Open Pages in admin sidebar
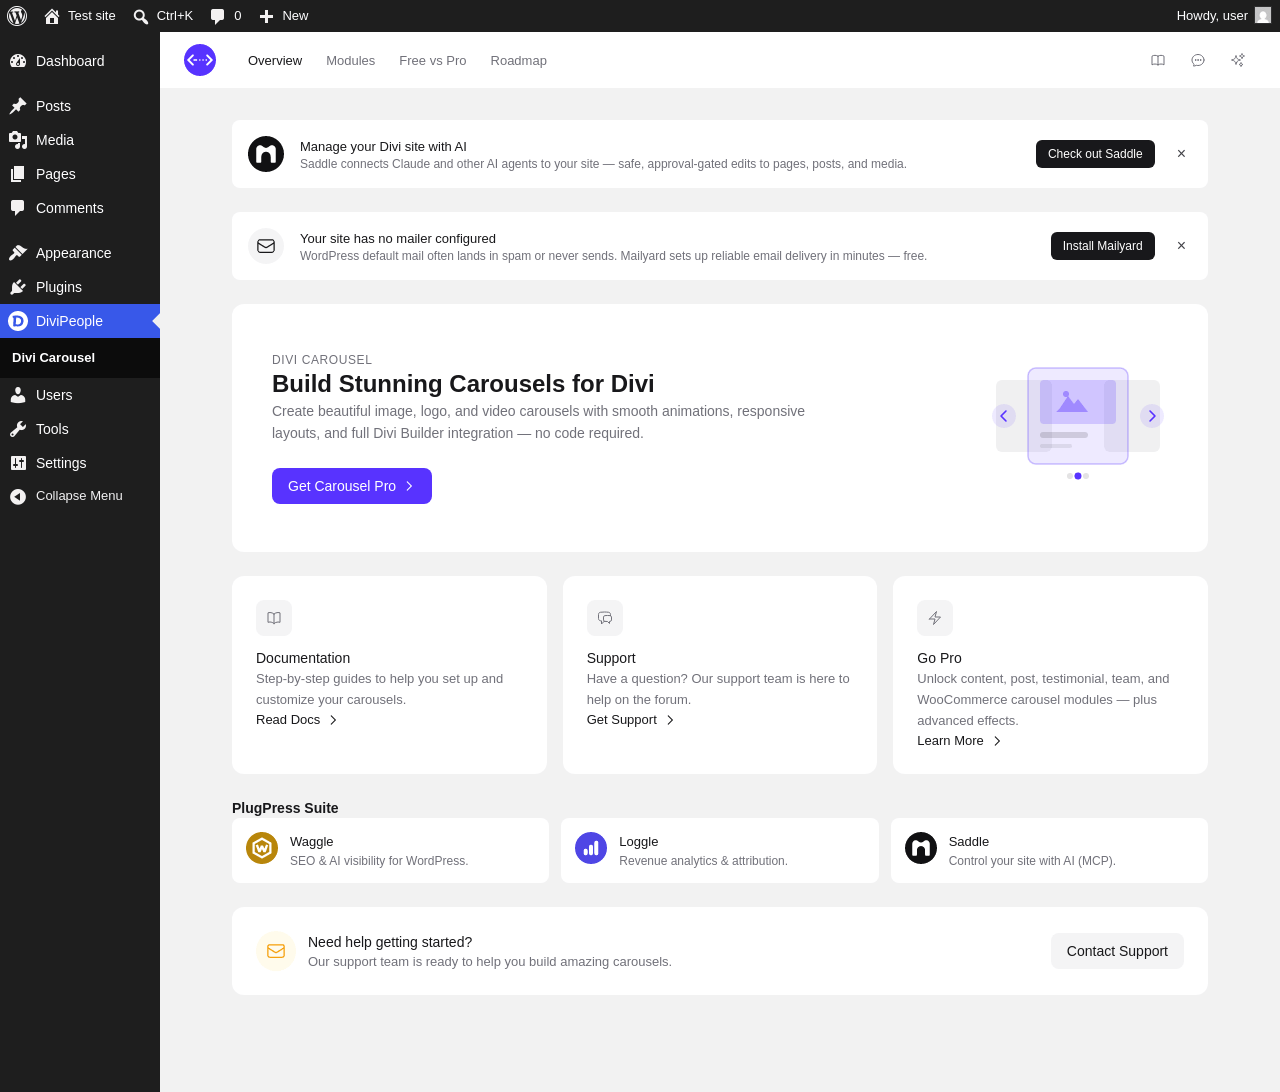 (x=80, y=174)
